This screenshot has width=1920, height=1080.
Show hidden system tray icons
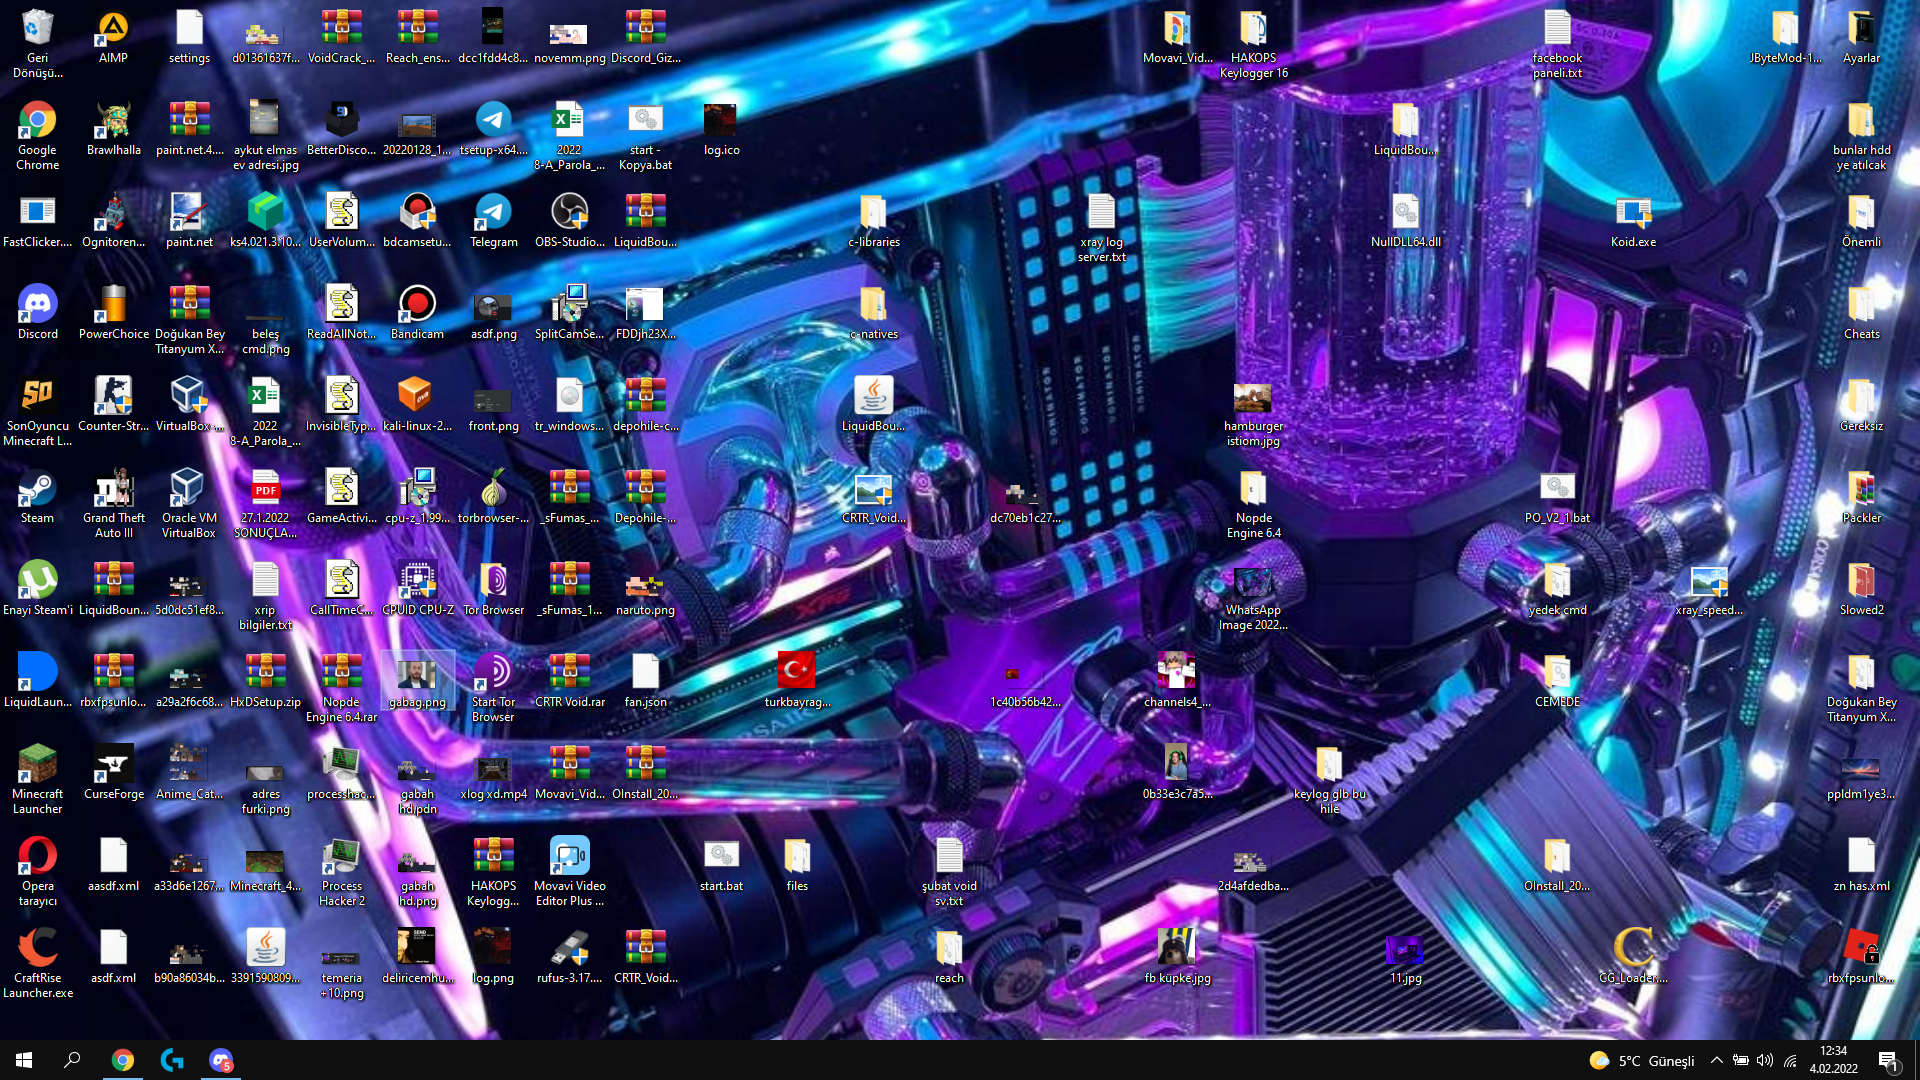click(1716, 1060)
